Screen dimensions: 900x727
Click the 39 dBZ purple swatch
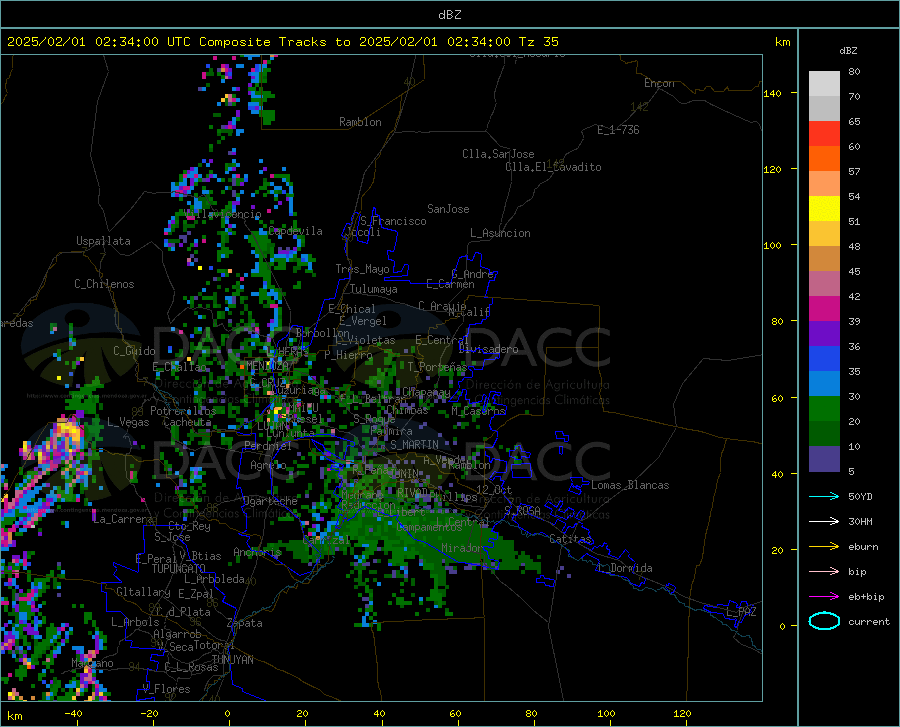(824, 333)
